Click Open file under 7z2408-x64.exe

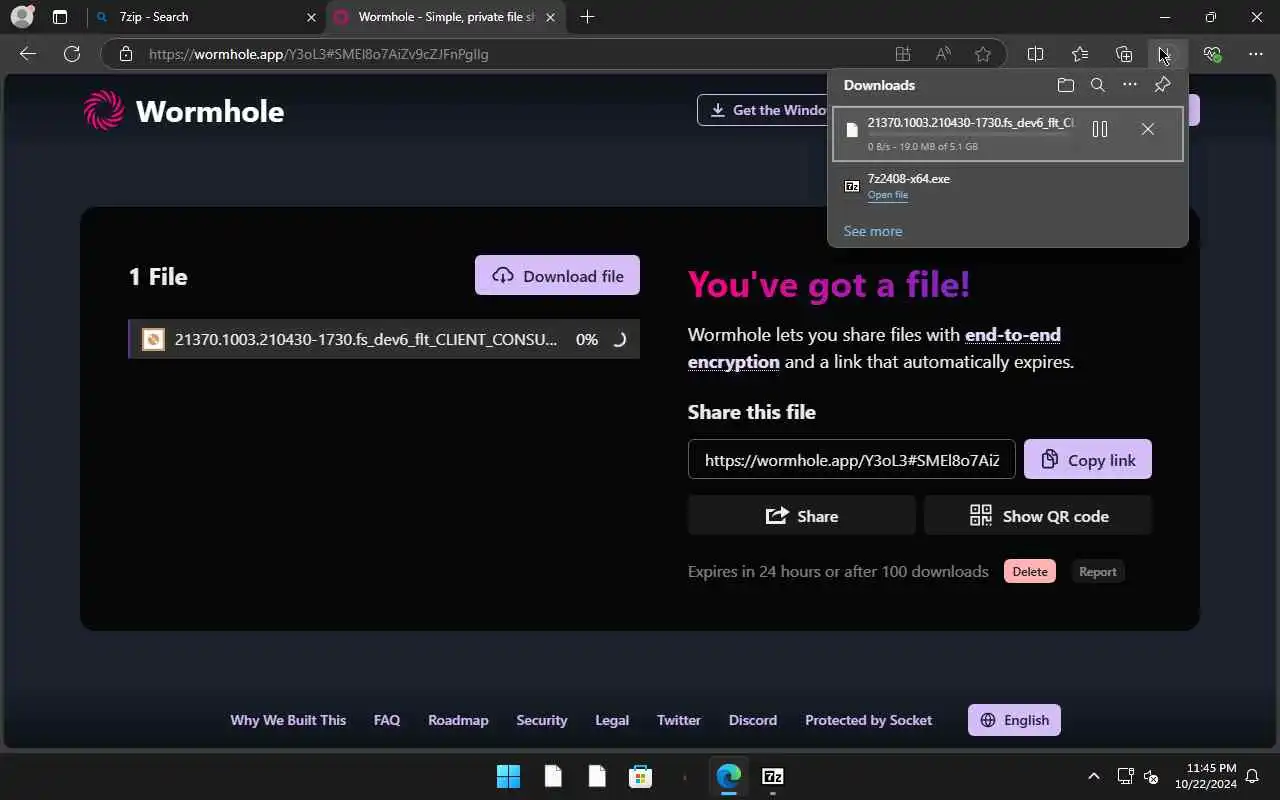888,195
